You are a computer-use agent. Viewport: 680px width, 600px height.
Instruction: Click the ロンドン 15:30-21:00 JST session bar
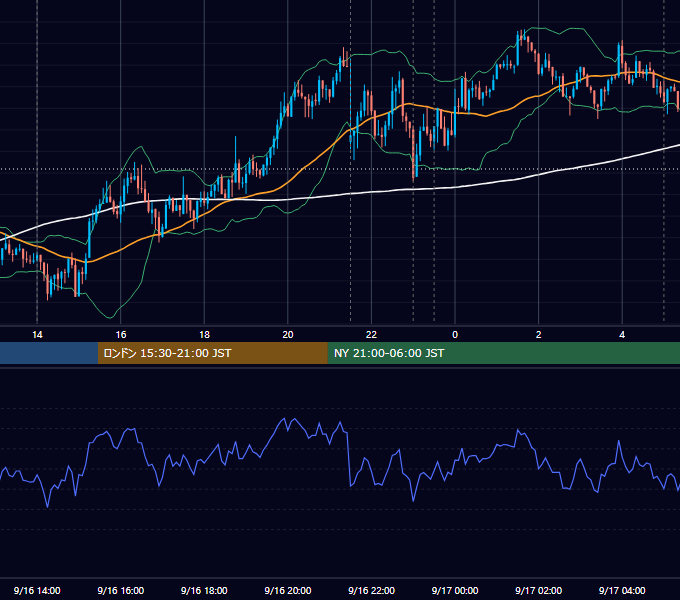coord(212,353)
